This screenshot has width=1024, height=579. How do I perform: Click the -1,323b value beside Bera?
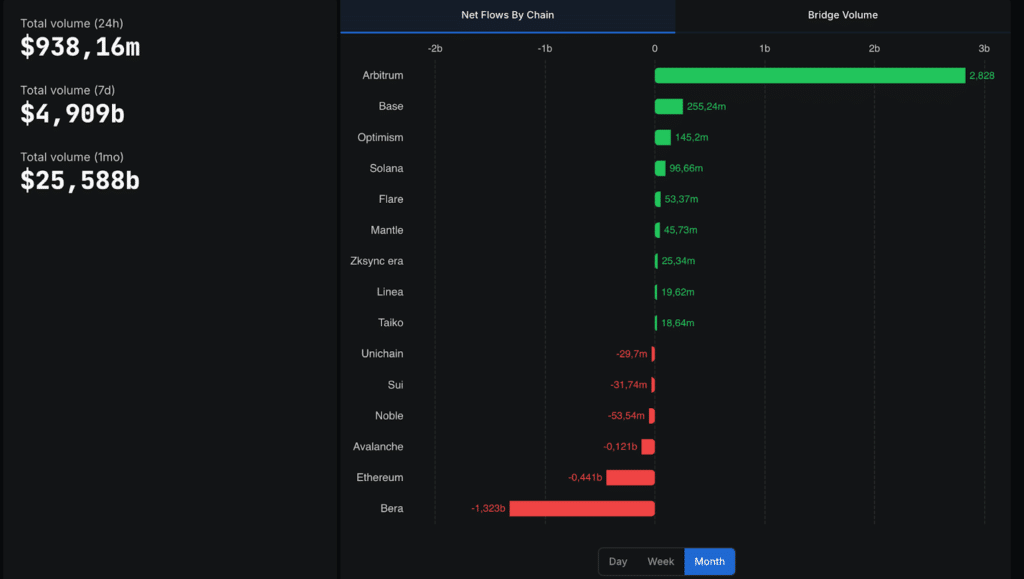coord(488,509)
